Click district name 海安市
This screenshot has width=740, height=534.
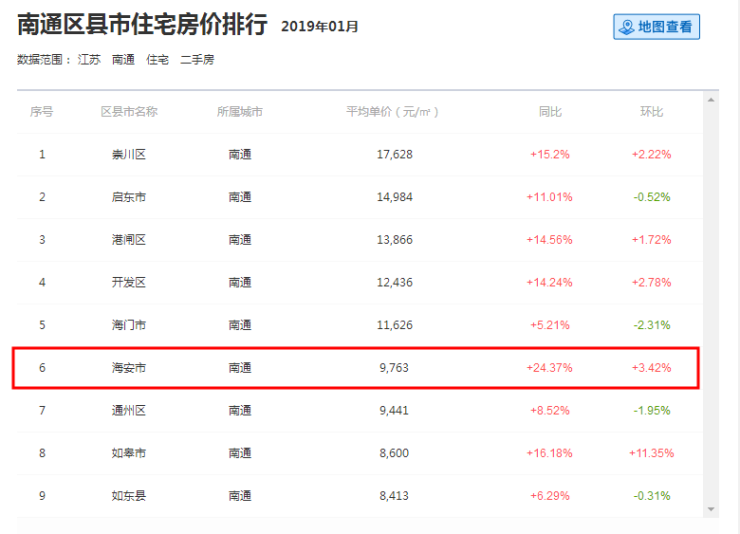coord(129,367)
